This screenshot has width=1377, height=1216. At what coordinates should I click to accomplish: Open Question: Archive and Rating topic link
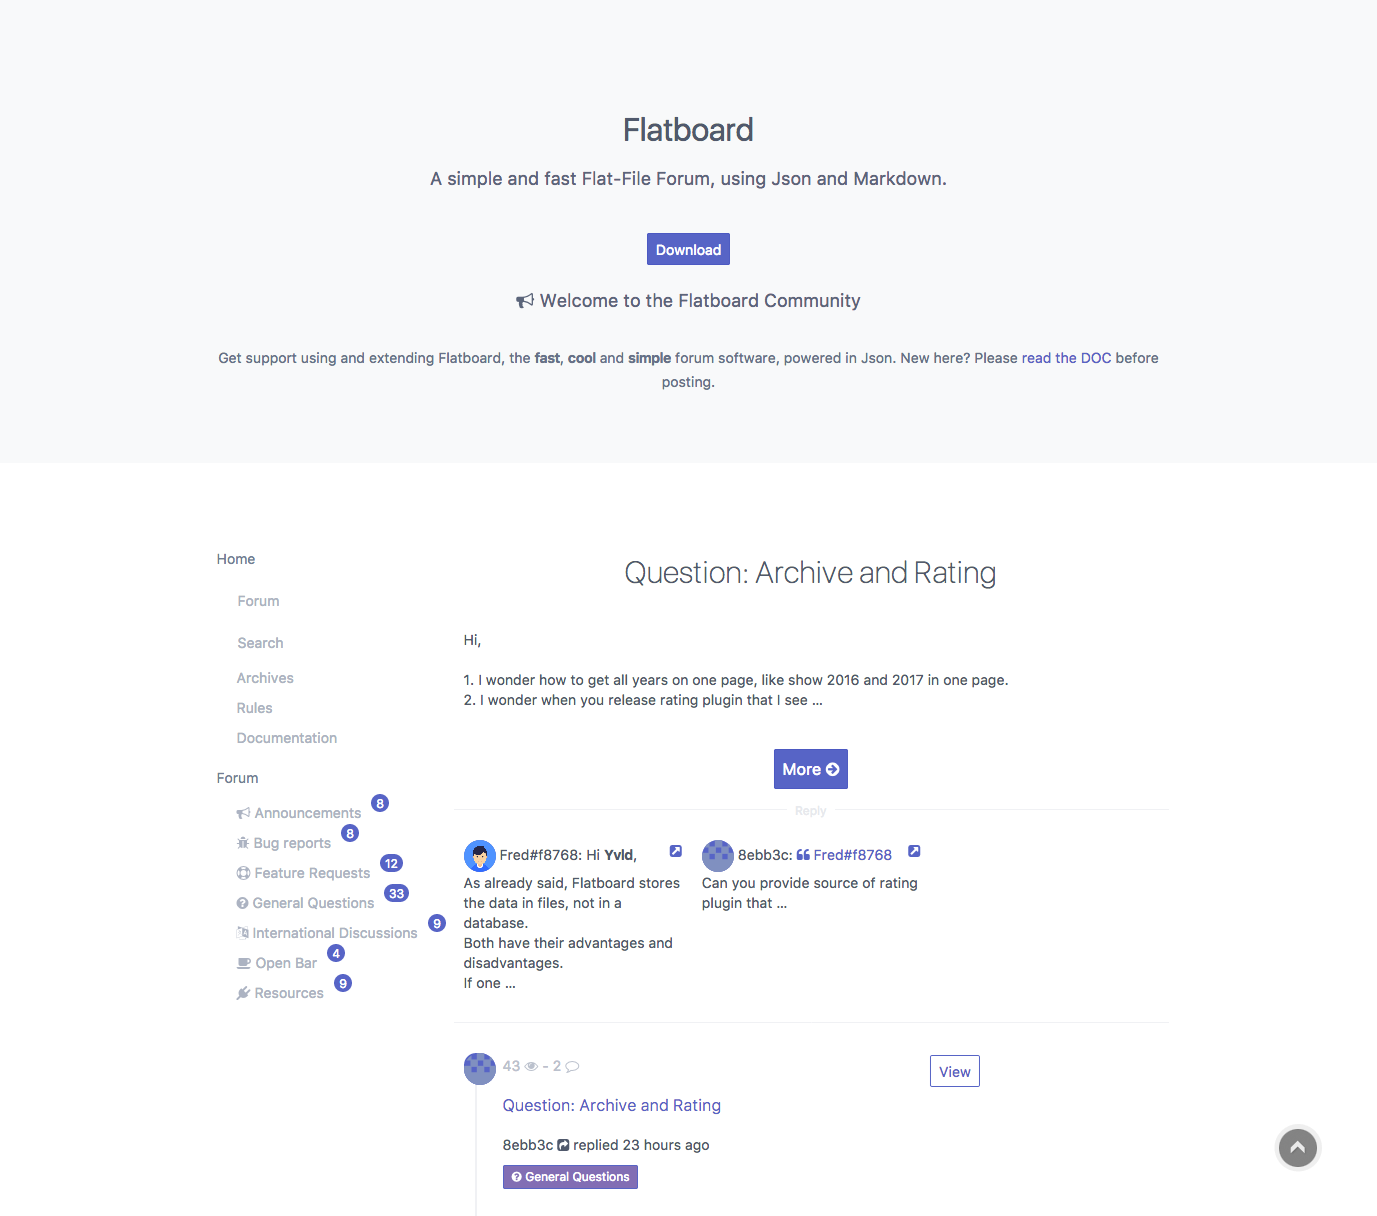pyautogui.click(x=612, y=1105)
